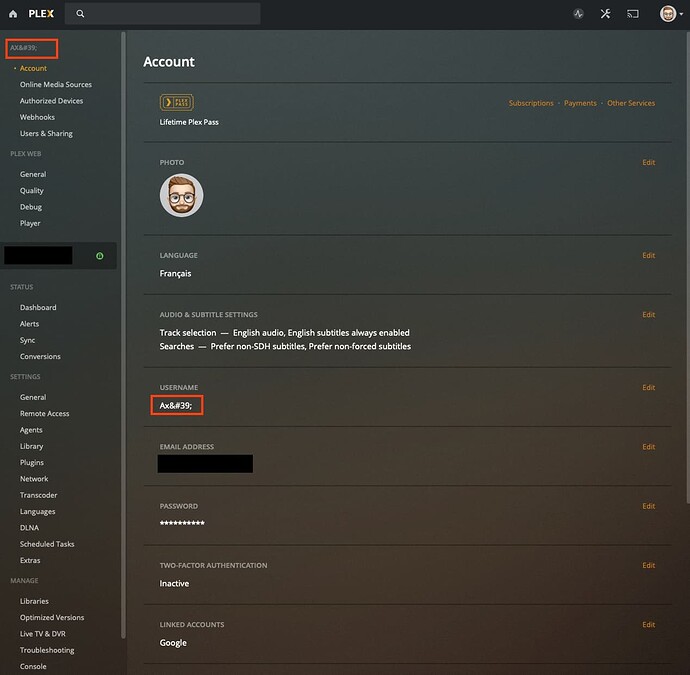Click the green server status icon
690x675 pixels.
(100, 256)
